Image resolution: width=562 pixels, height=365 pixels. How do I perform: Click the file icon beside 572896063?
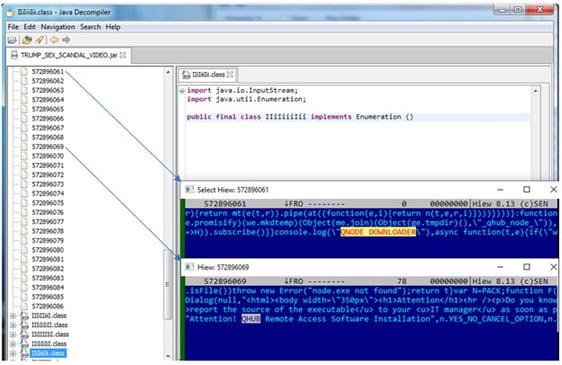pyautogui.click(x=24, y=90)
